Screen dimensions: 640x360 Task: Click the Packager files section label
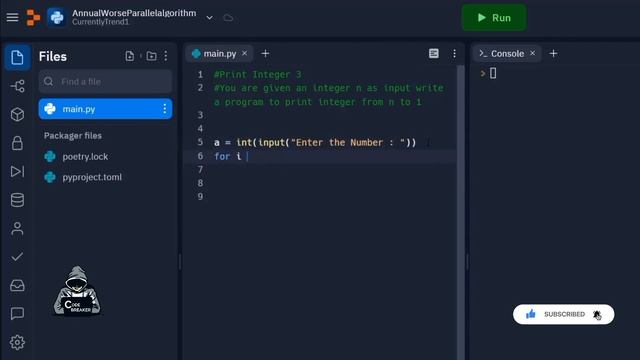tap(73, 136)
